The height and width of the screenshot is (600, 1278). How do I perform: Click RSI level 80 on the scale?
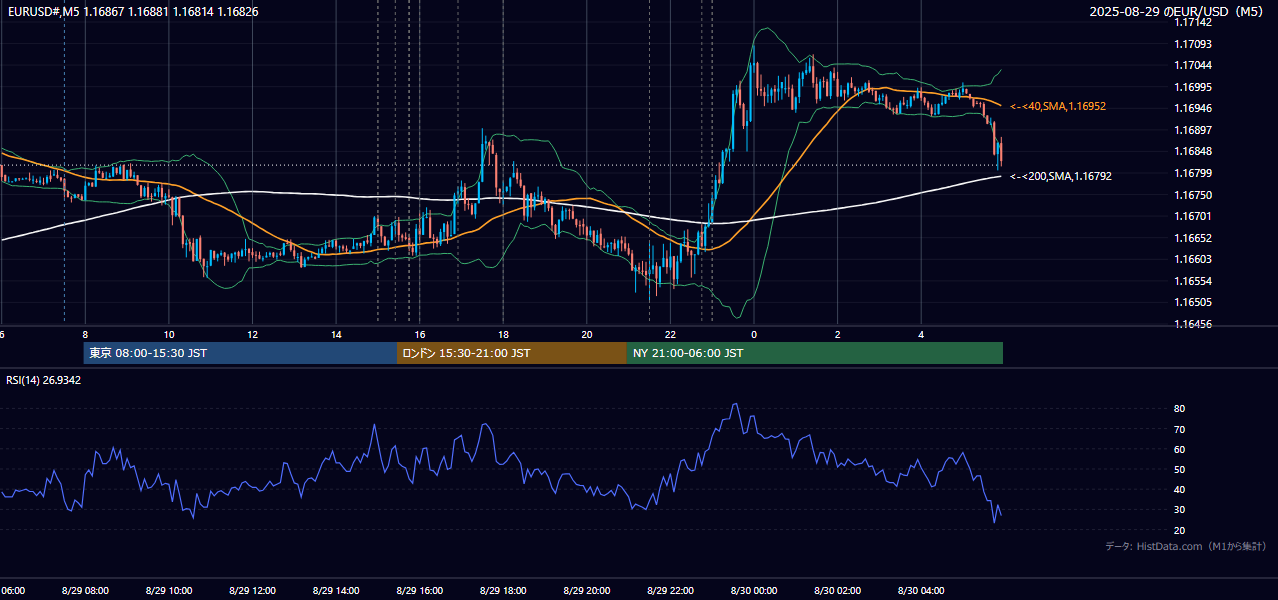click(1179, 409)
